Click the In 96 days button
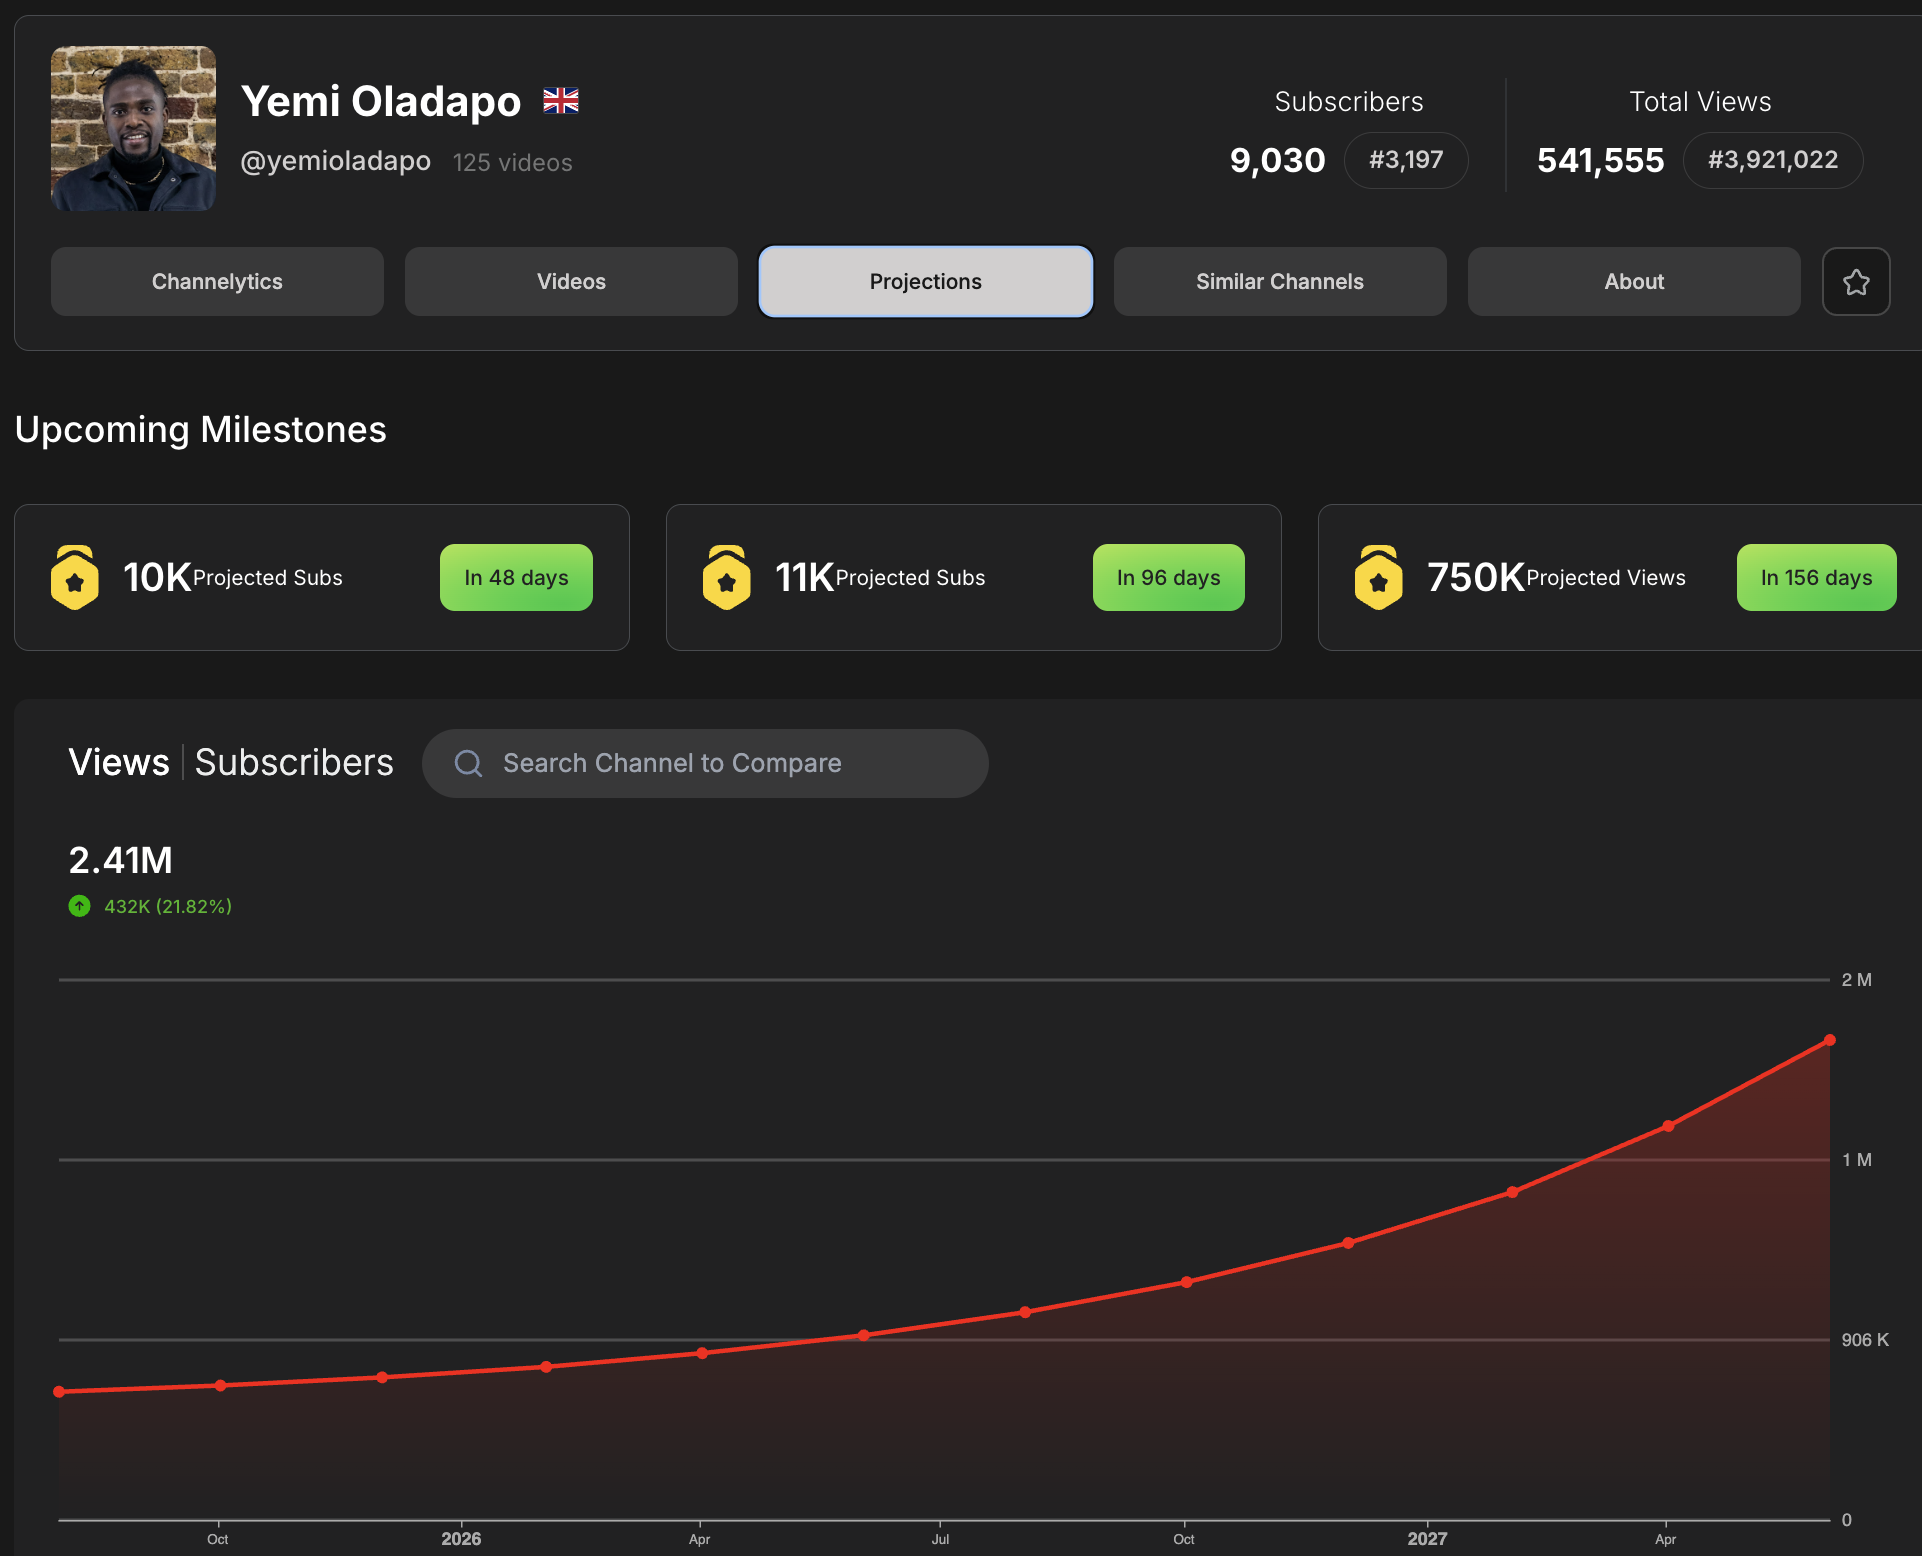This screenshot has width=1922, height=1556. (x=1168, y=578)
